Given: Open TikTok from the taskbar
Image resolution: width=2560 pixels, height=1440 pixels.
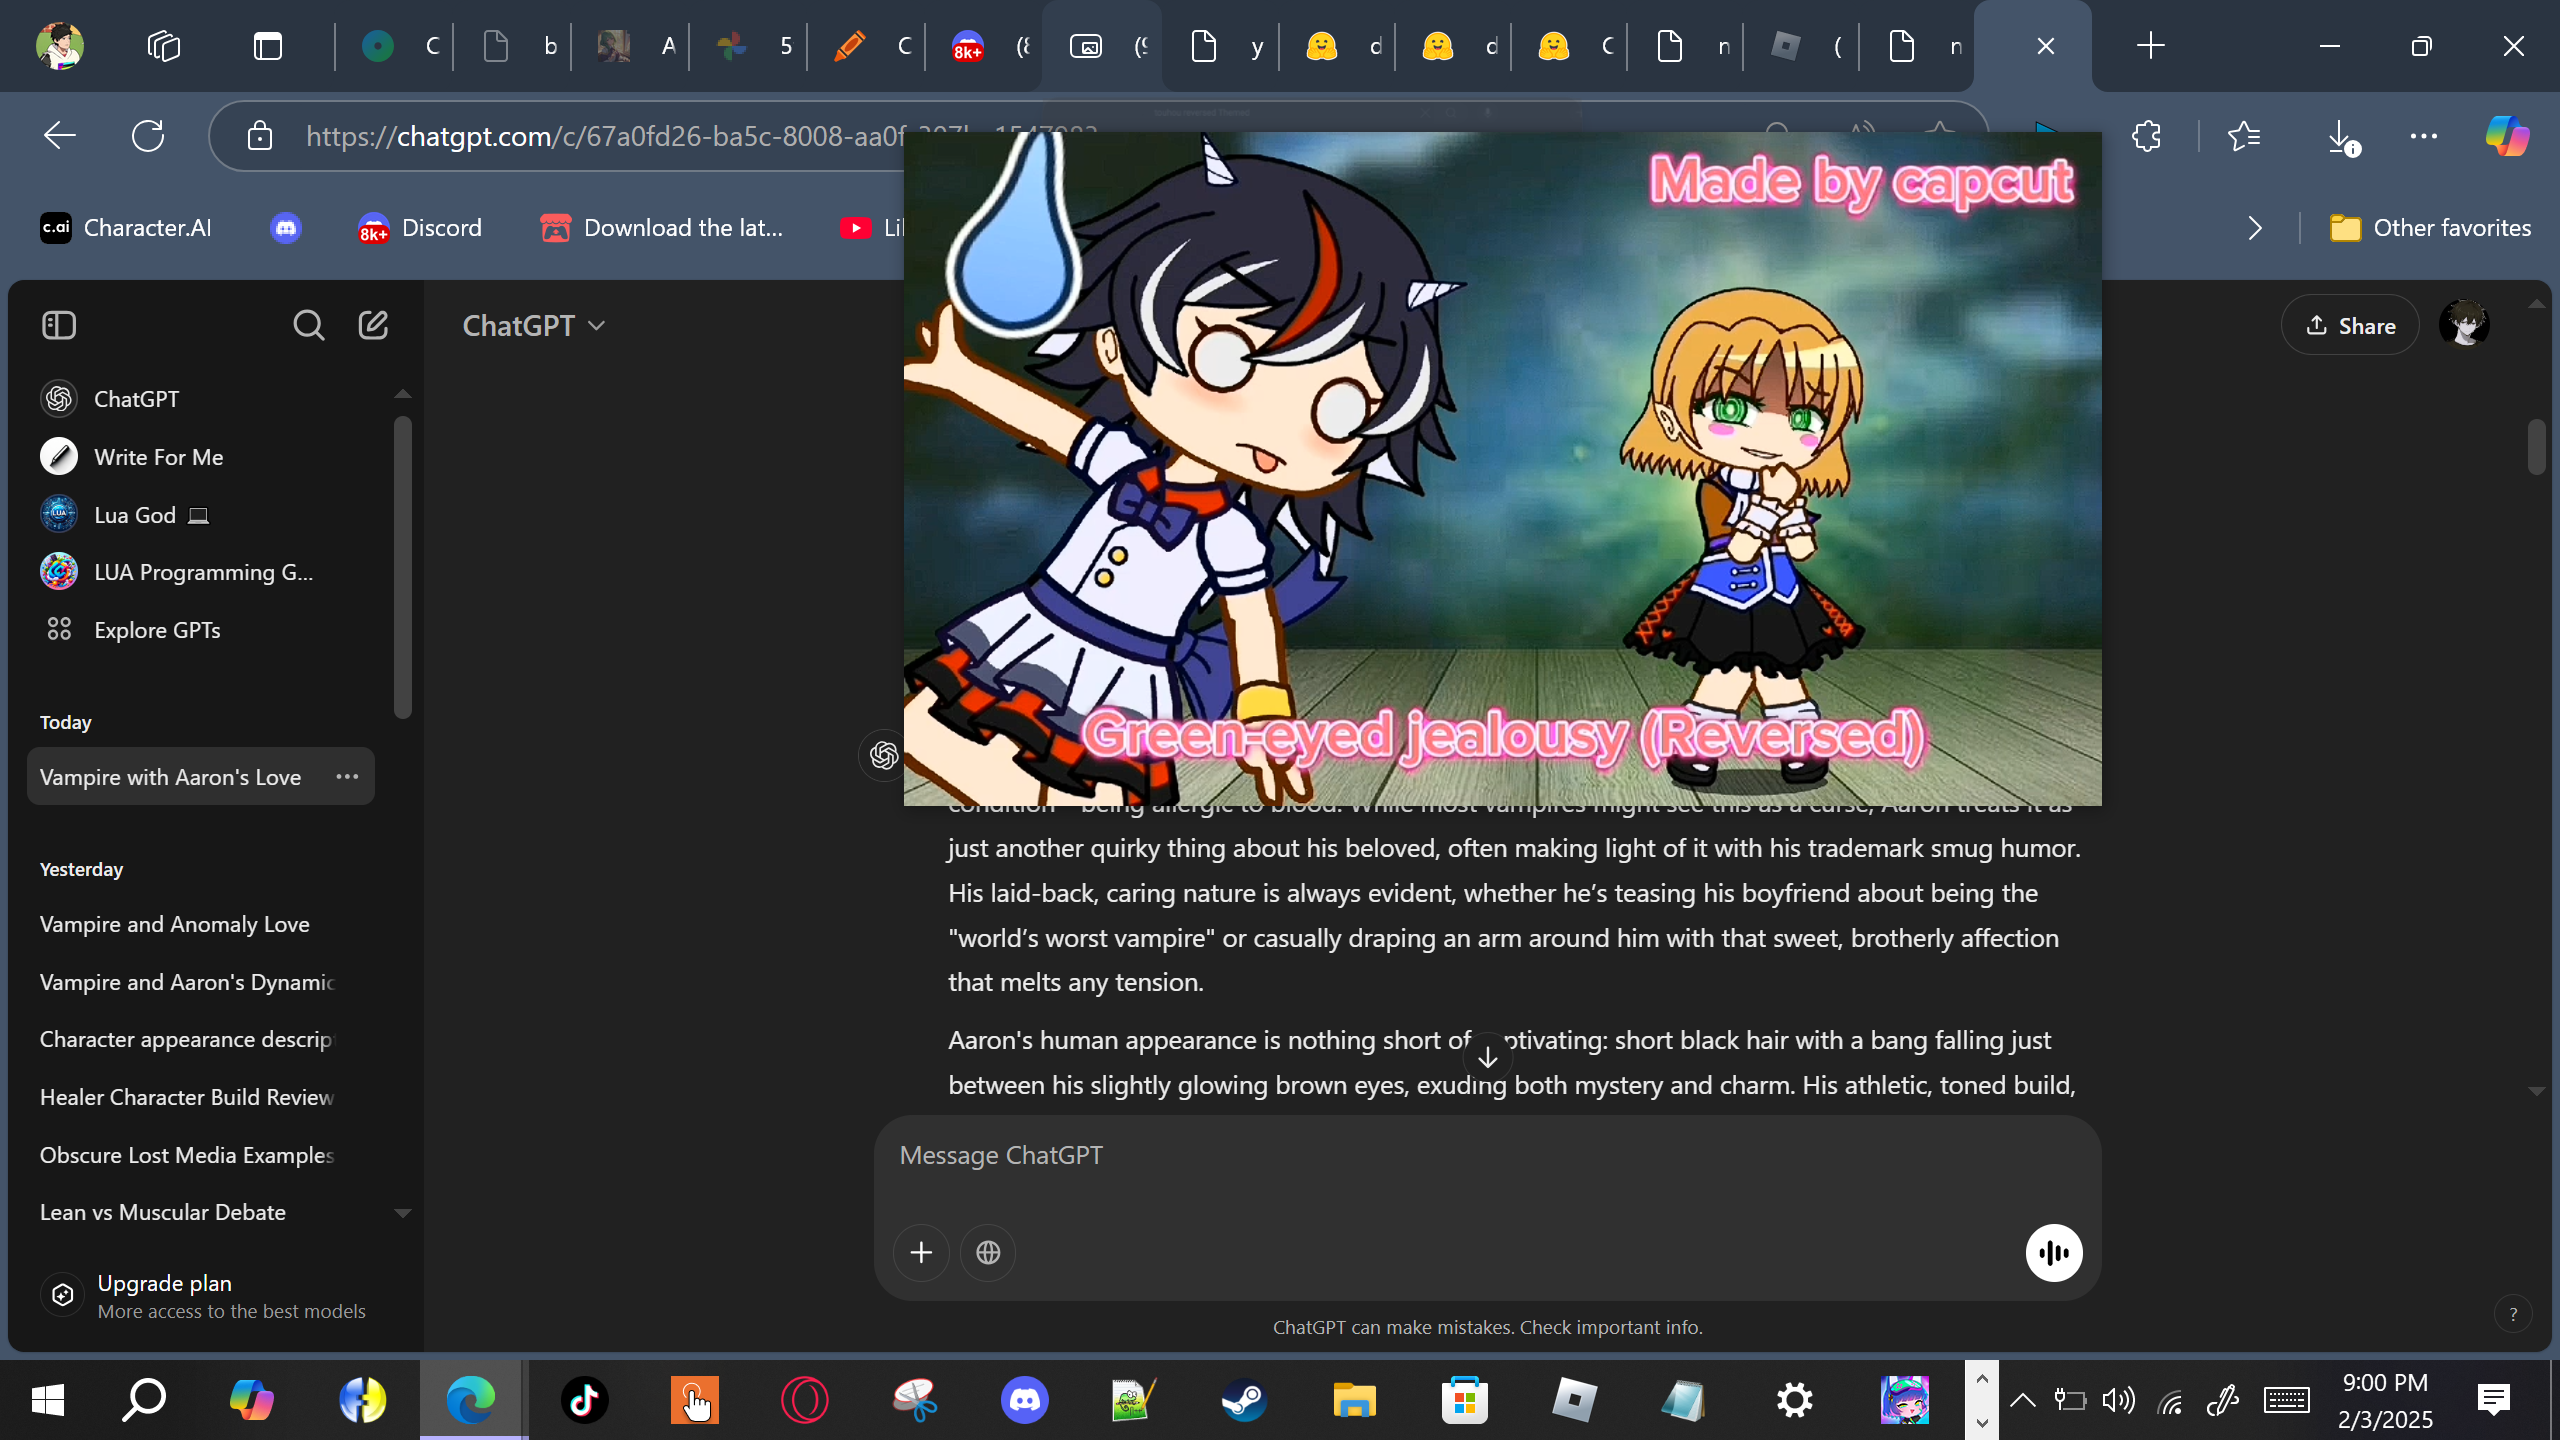Looking at the screenshot, I should (585, 1400).
